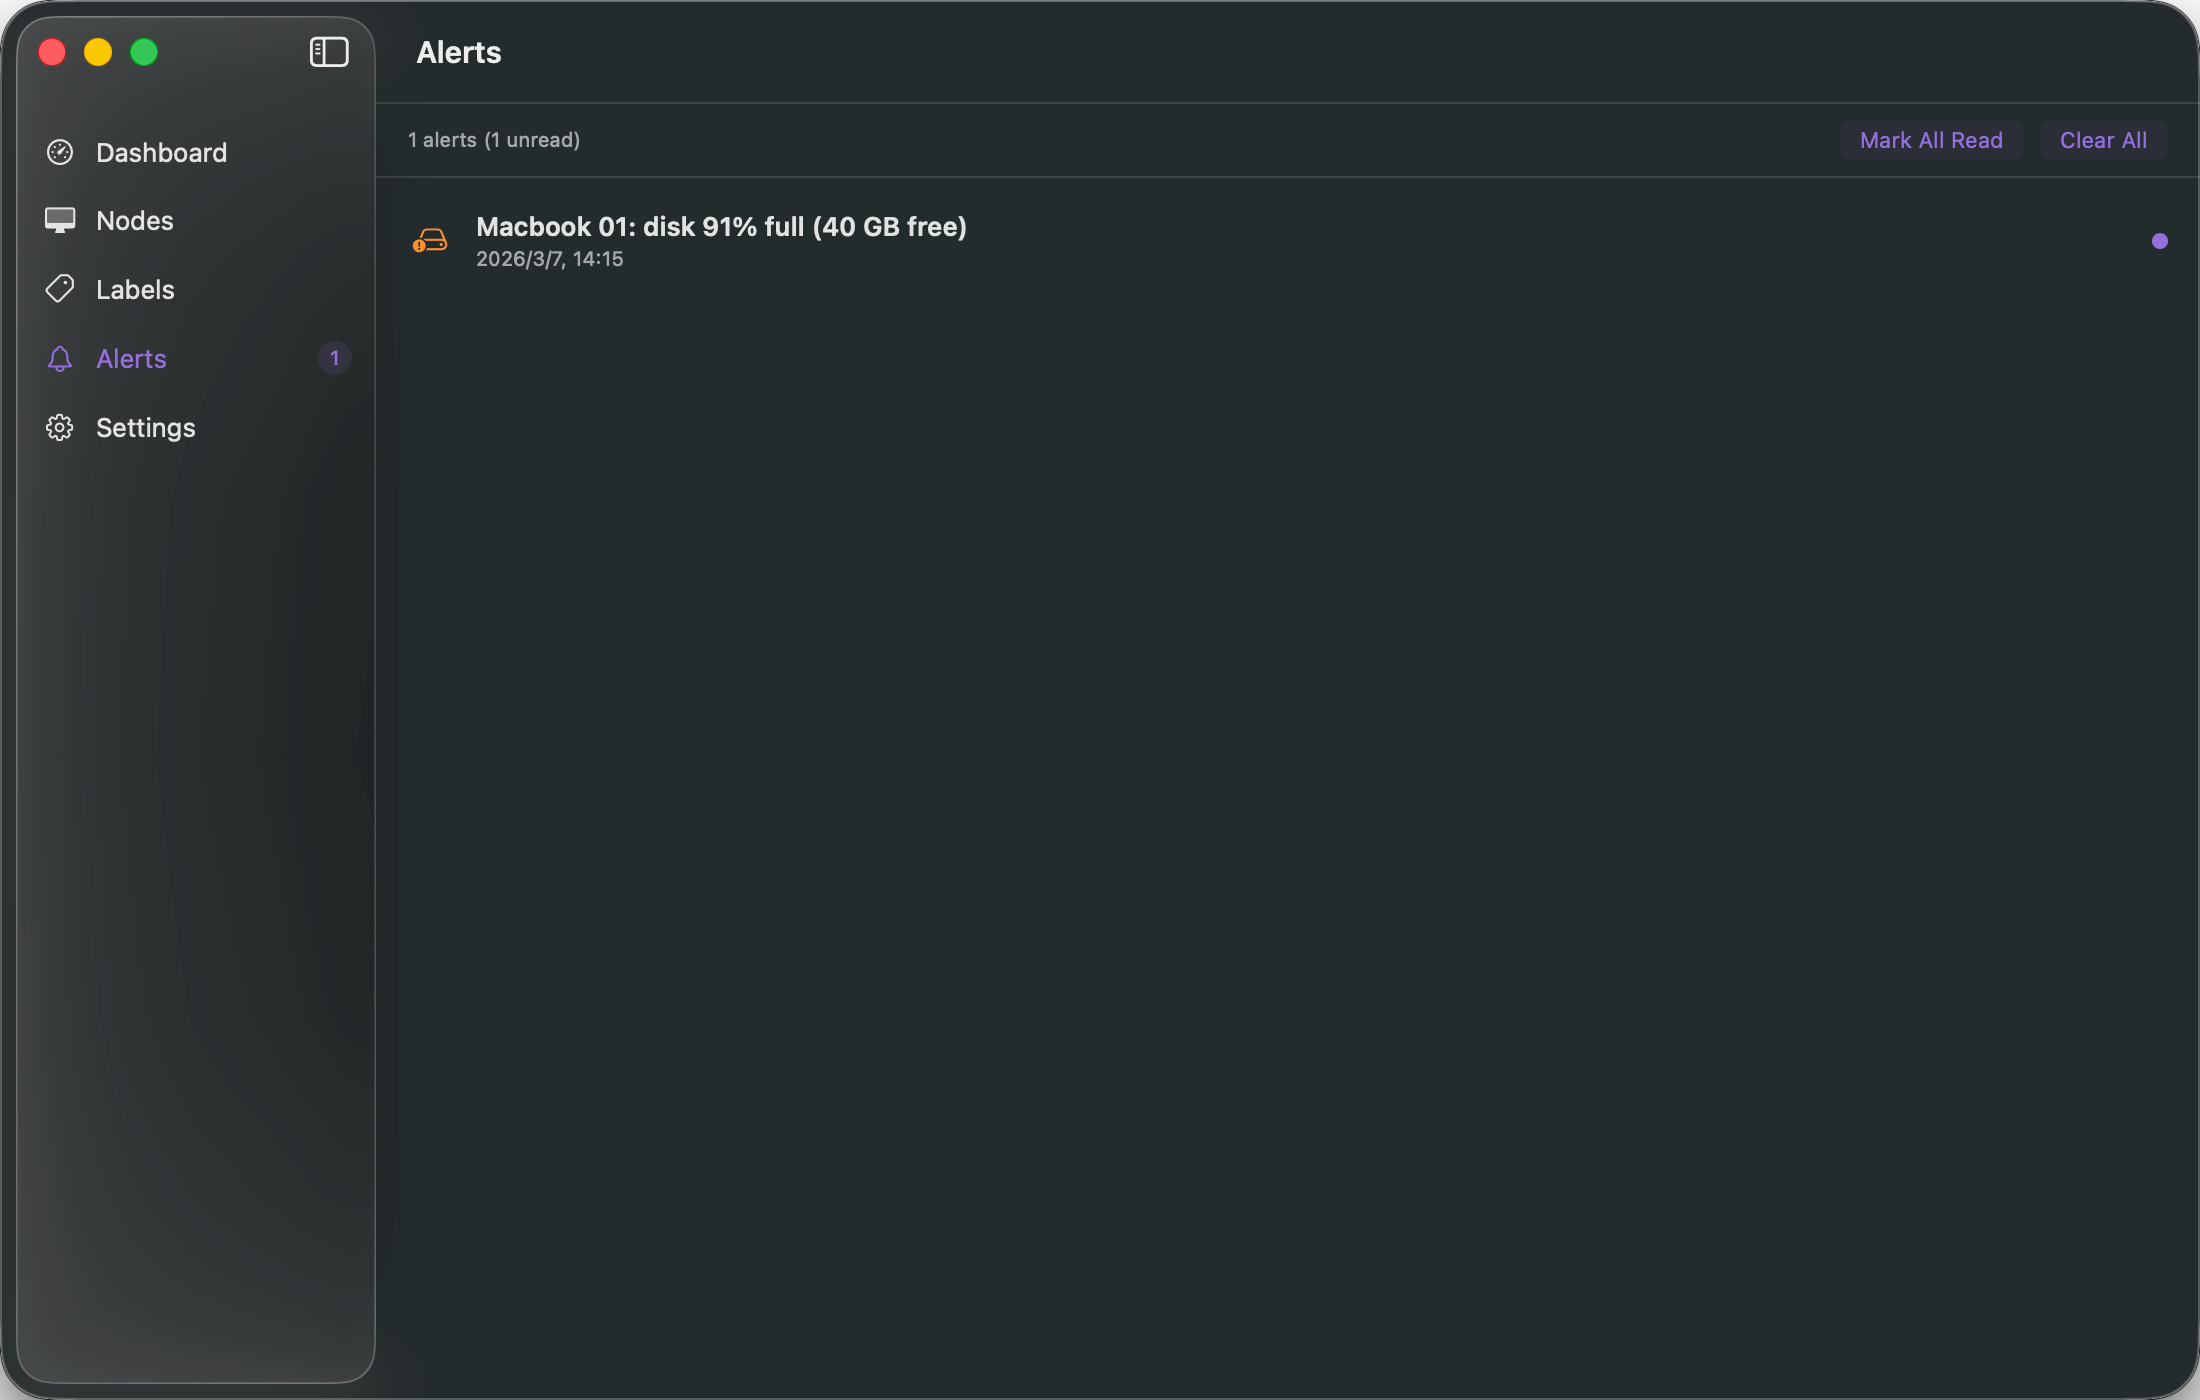Click the red close window button
2200x1400 pixels.
coord(52,52)
